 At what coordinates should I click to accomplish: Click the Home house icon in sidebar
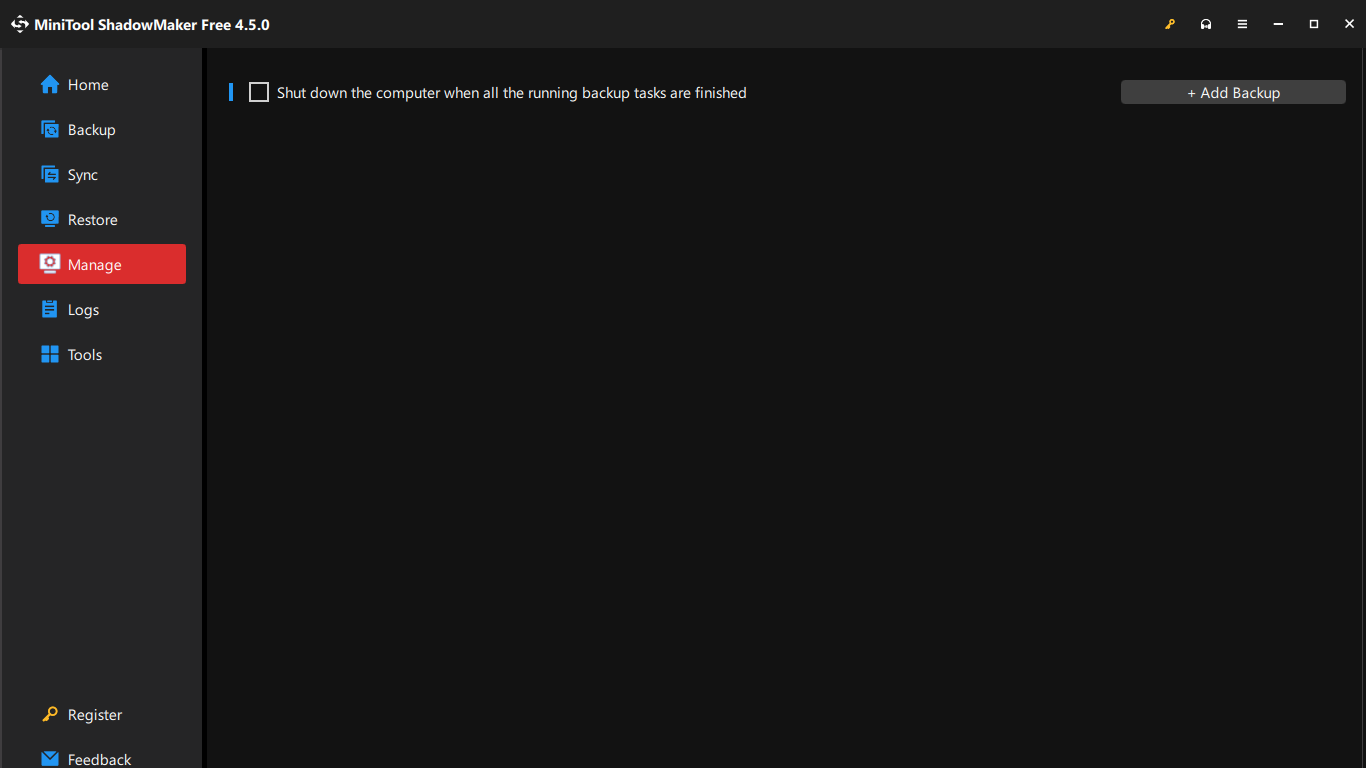pos(49,85)
